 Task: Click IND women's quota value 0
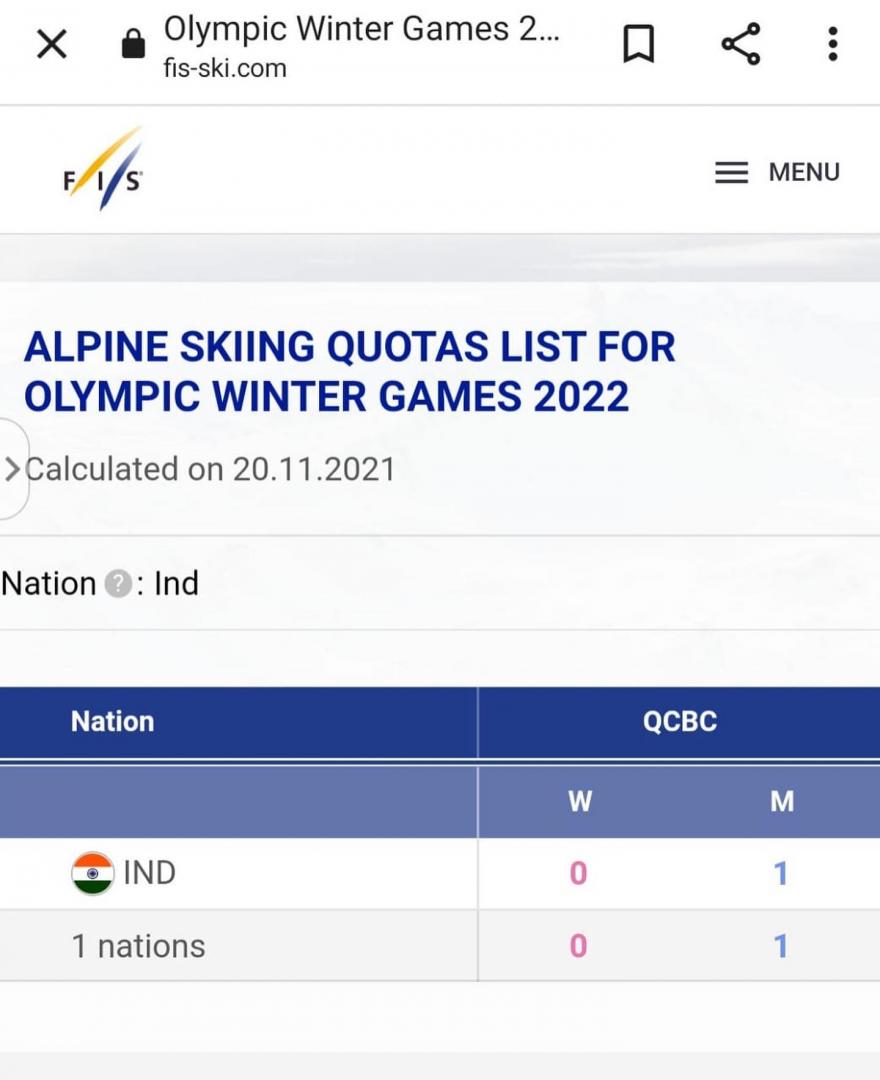coord(578,873)
